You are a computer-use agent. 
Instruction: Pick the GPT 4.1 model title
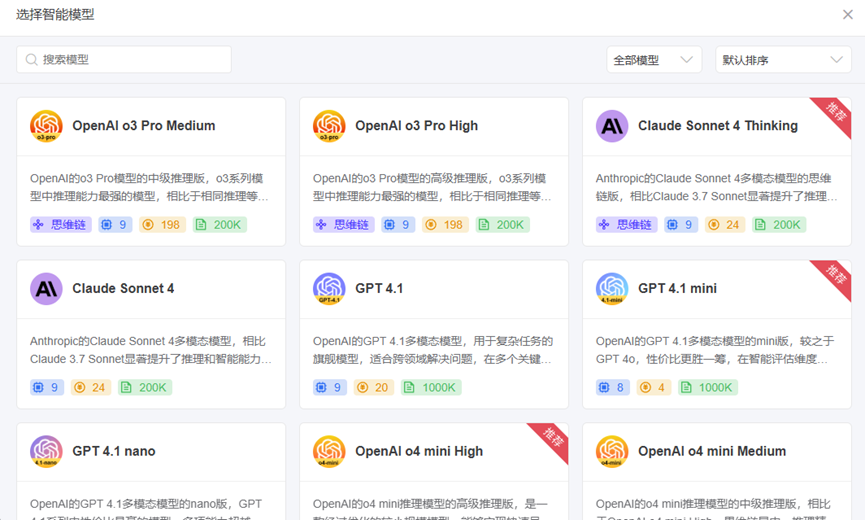pos(379,288)
